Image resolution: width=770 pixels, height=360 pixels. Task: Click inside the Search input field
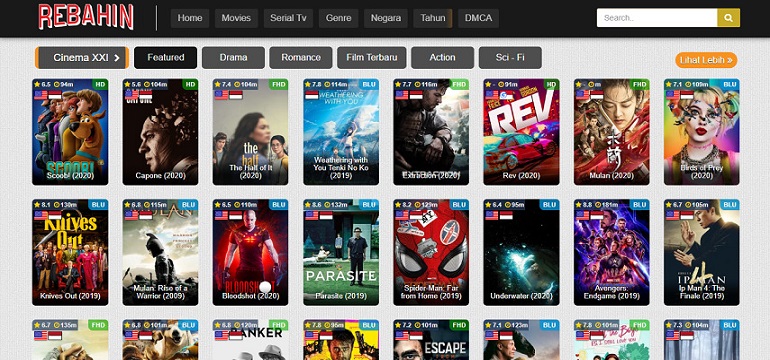pos(657,18)
